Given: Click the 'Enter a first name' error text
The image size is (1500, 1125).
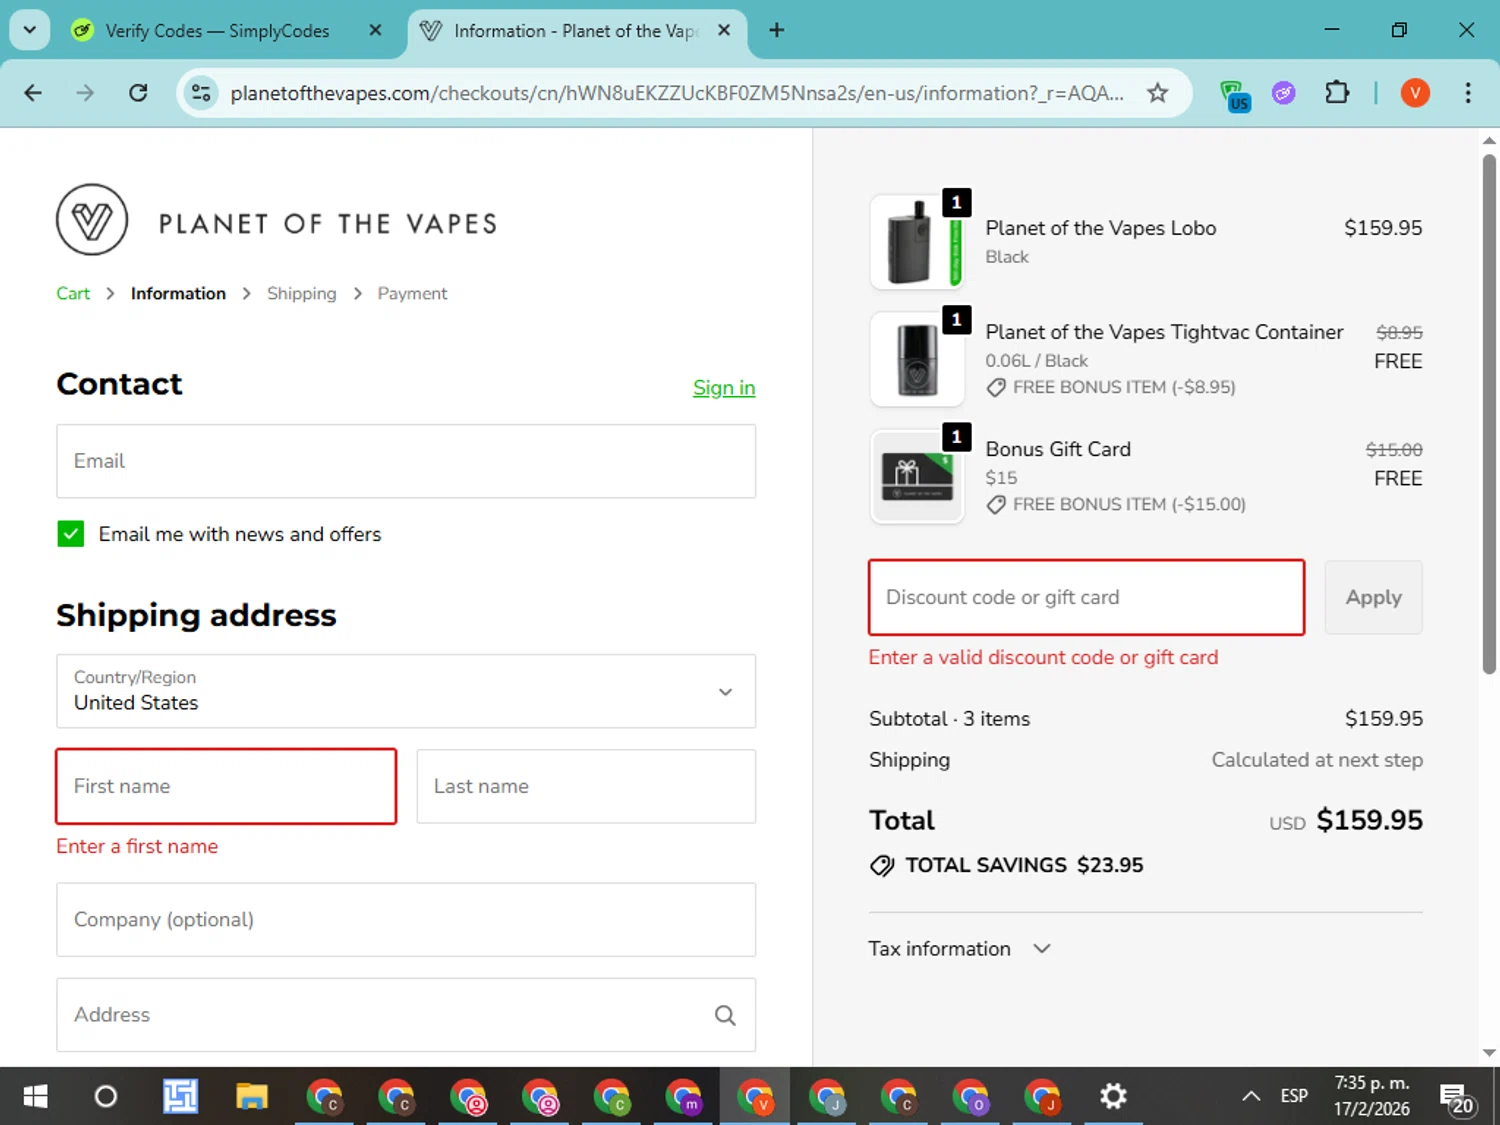Looking at the screenshot, I should 137,846.
